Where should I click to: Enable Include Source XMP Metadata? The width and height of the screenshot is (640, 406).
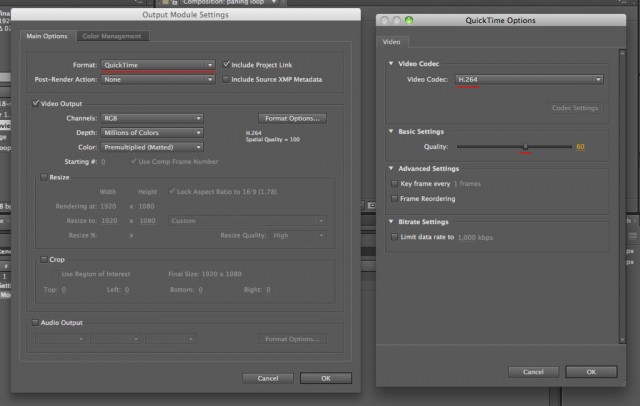click(227, 78)
